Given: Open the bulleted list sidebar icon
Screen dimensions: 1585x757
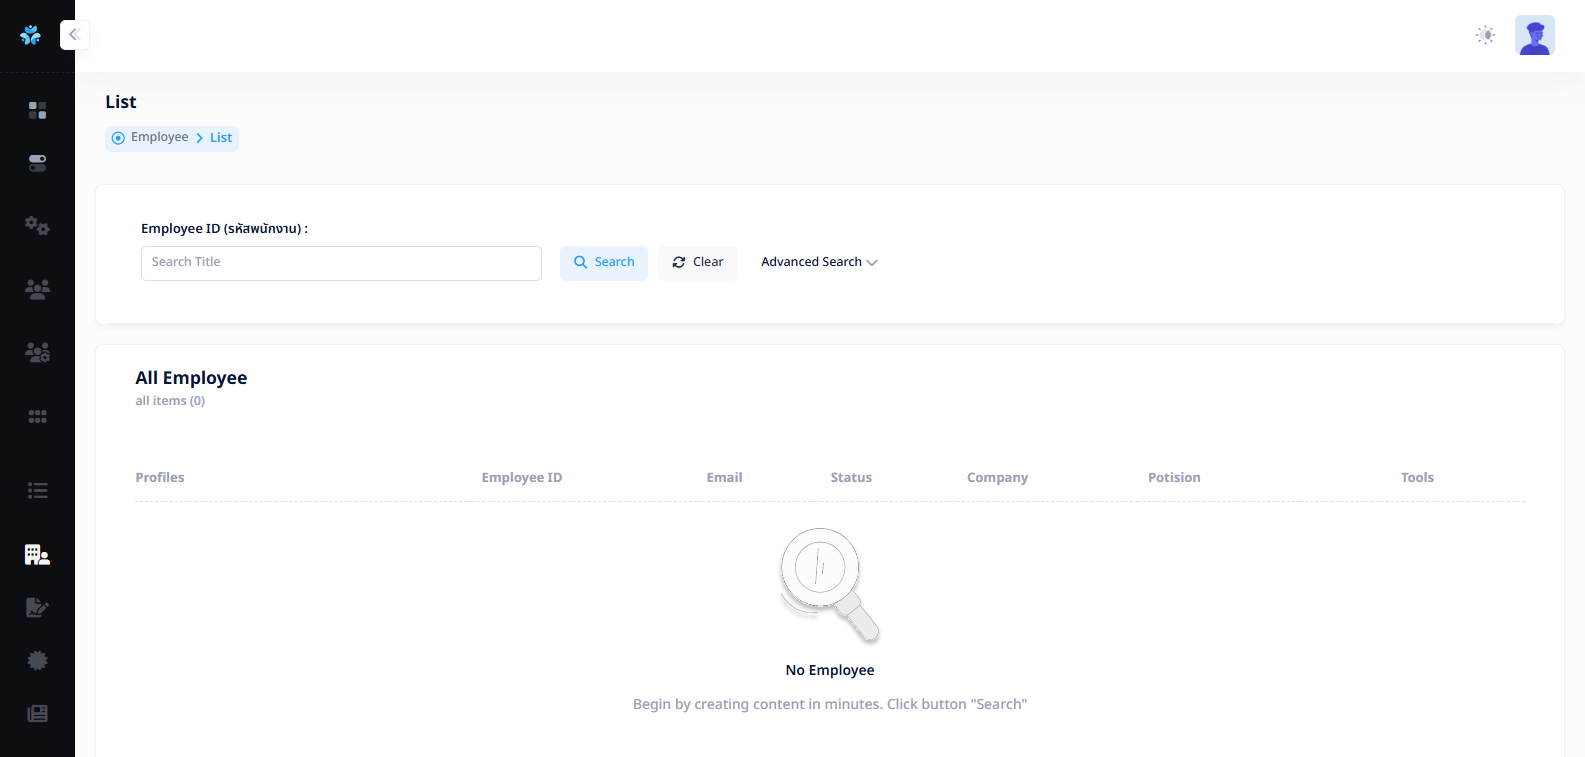Looking at the screenshot, I should click(37, 490).
